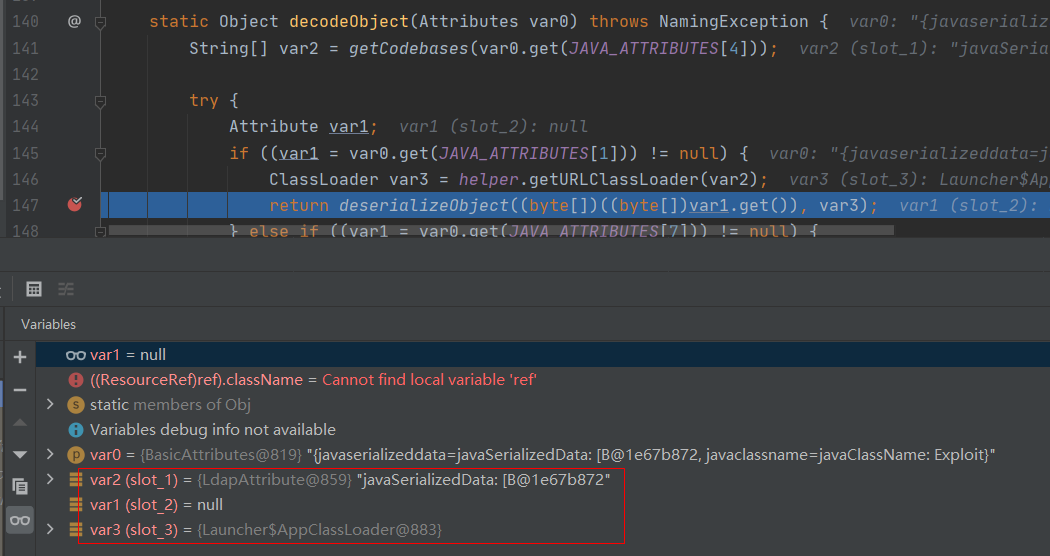The image size is (1050, 556).
Task: Click the Evaluate Expression calculator icon
Action: point(34,289)
